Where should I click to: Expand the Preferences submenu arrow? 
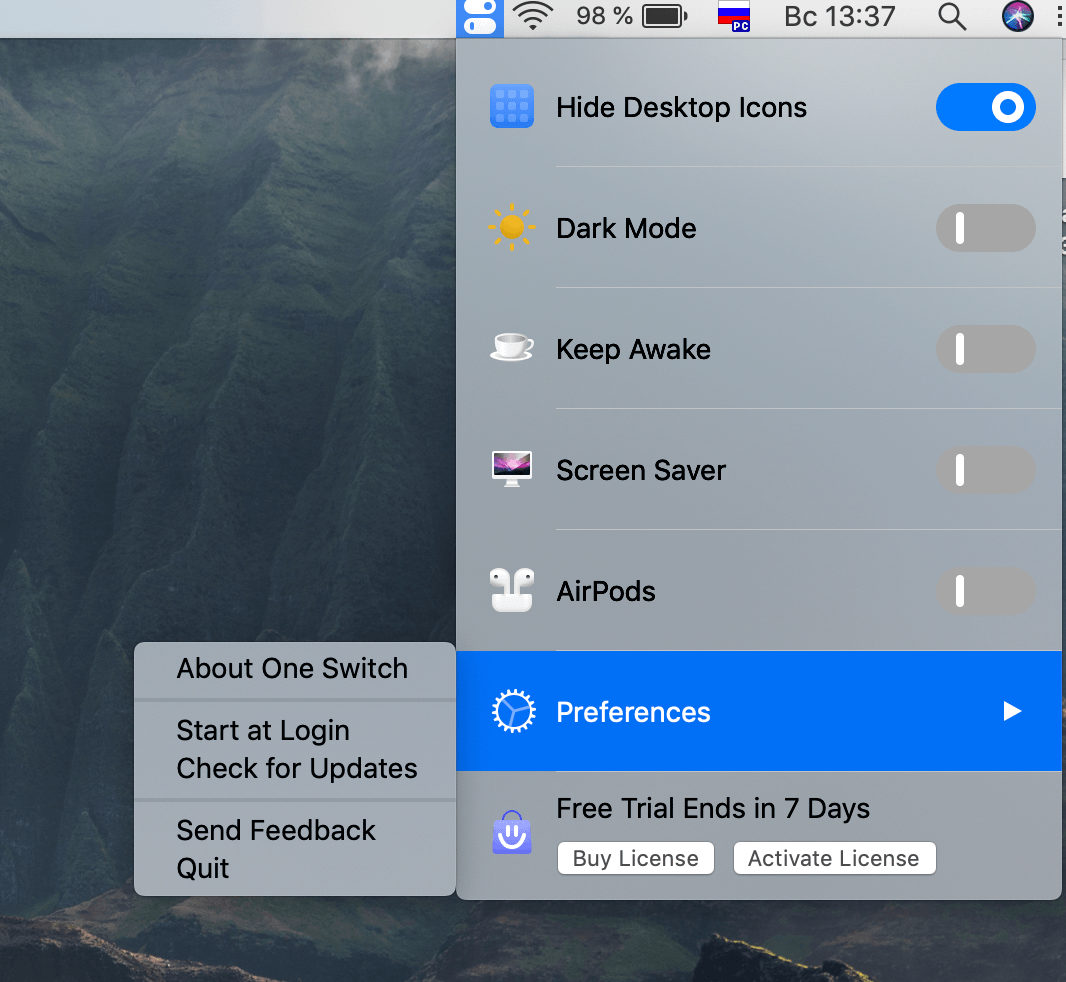(x=1012, y=711)
